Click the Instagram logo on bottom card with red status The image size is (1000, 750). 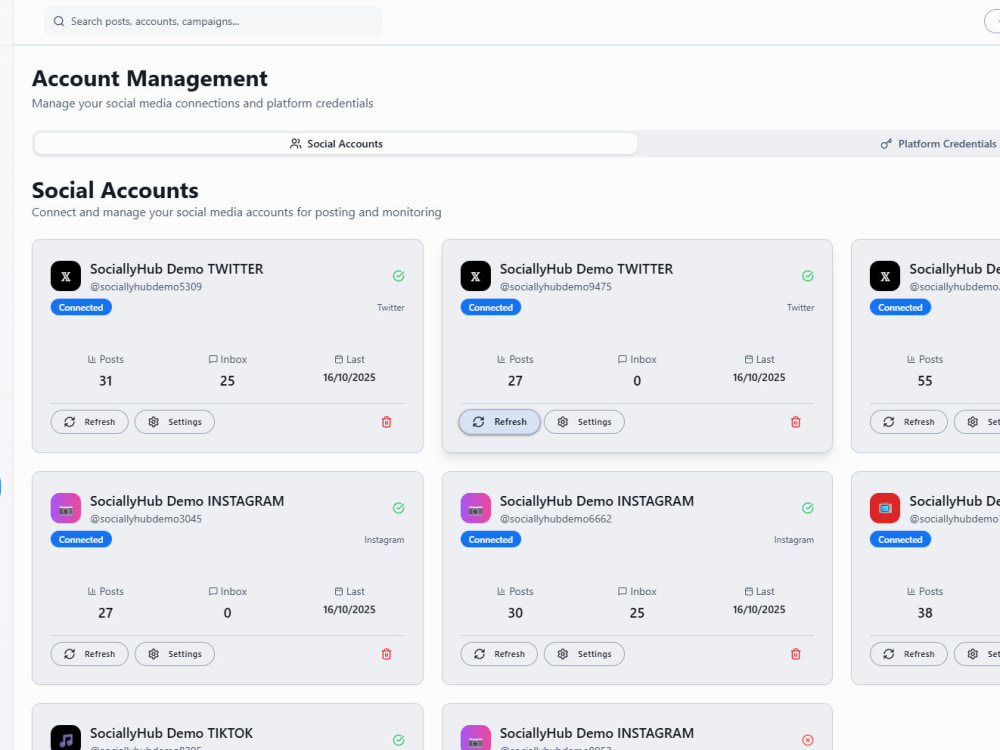476,738
